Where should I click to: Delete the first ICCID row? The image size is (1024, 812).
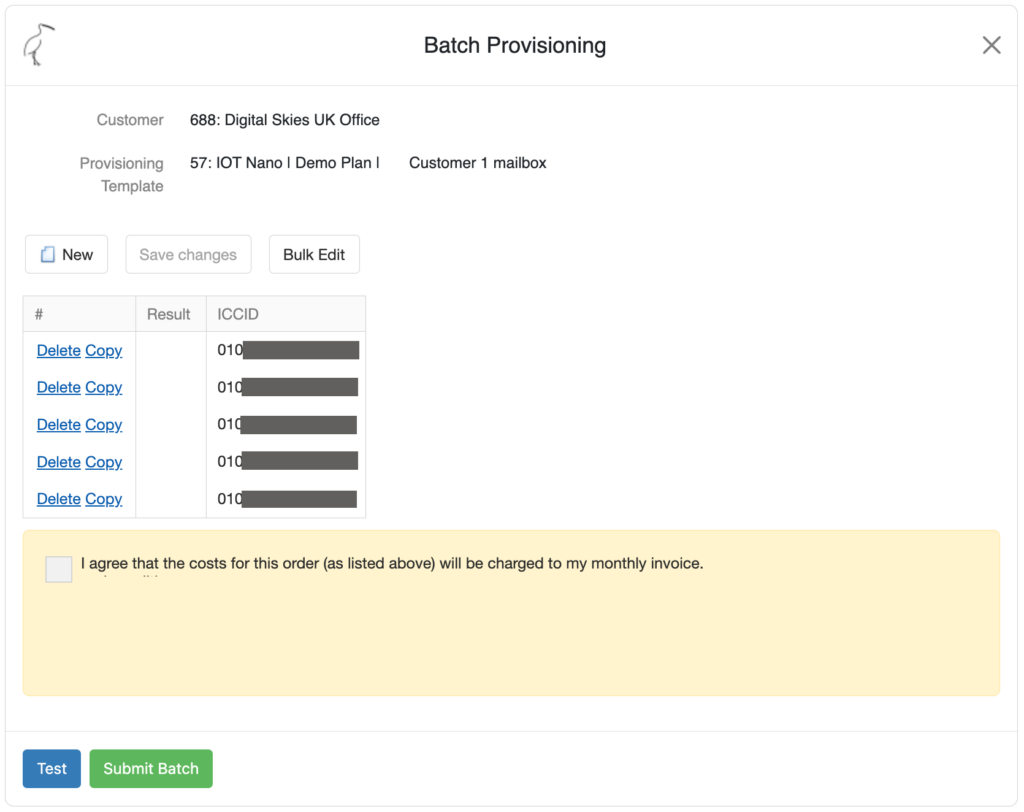tap(58, 351)
